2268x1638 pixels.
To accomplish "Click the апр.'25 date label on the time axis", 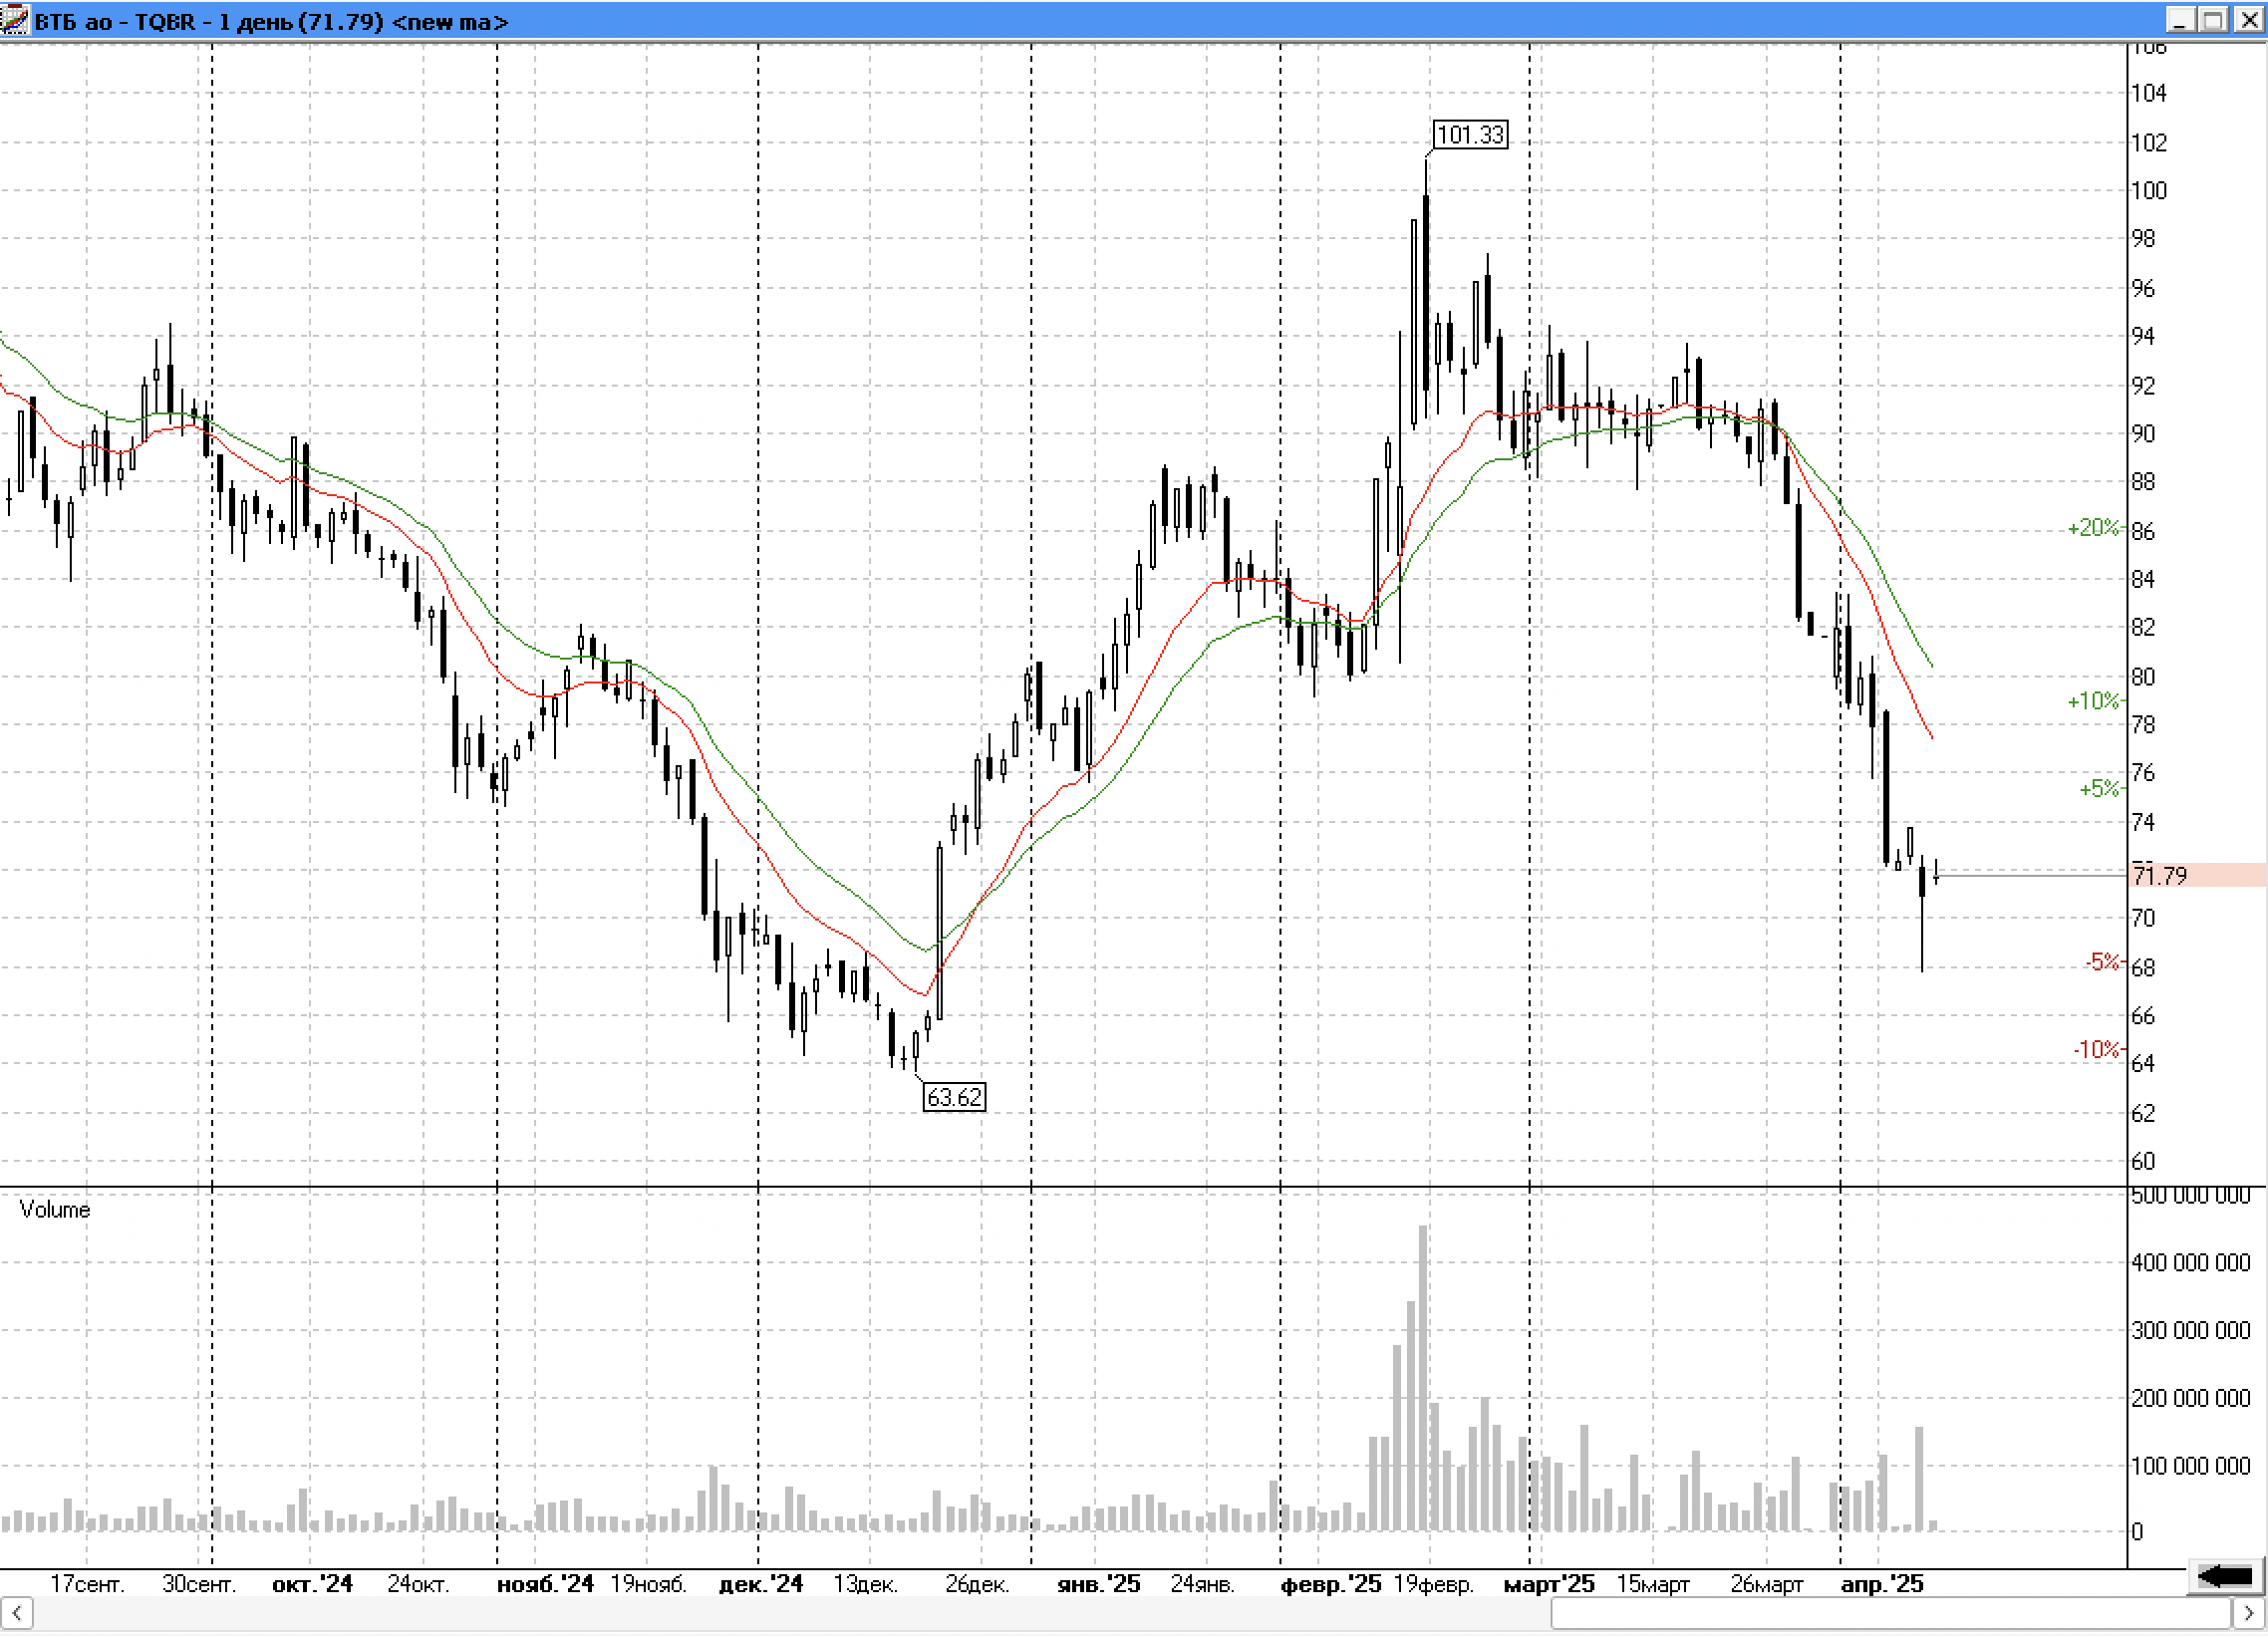I will click(x=1882, y=1584).
